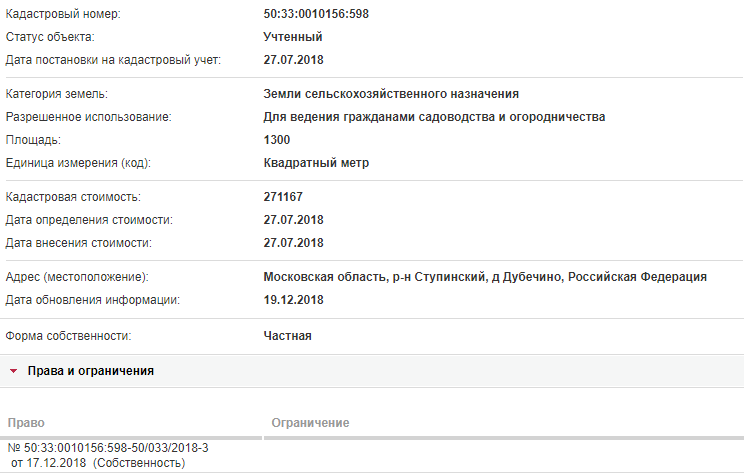Click the Дата постановки на кадастровый учет label
Viewport: 744px width, 473px height.
tap(113, 60)
